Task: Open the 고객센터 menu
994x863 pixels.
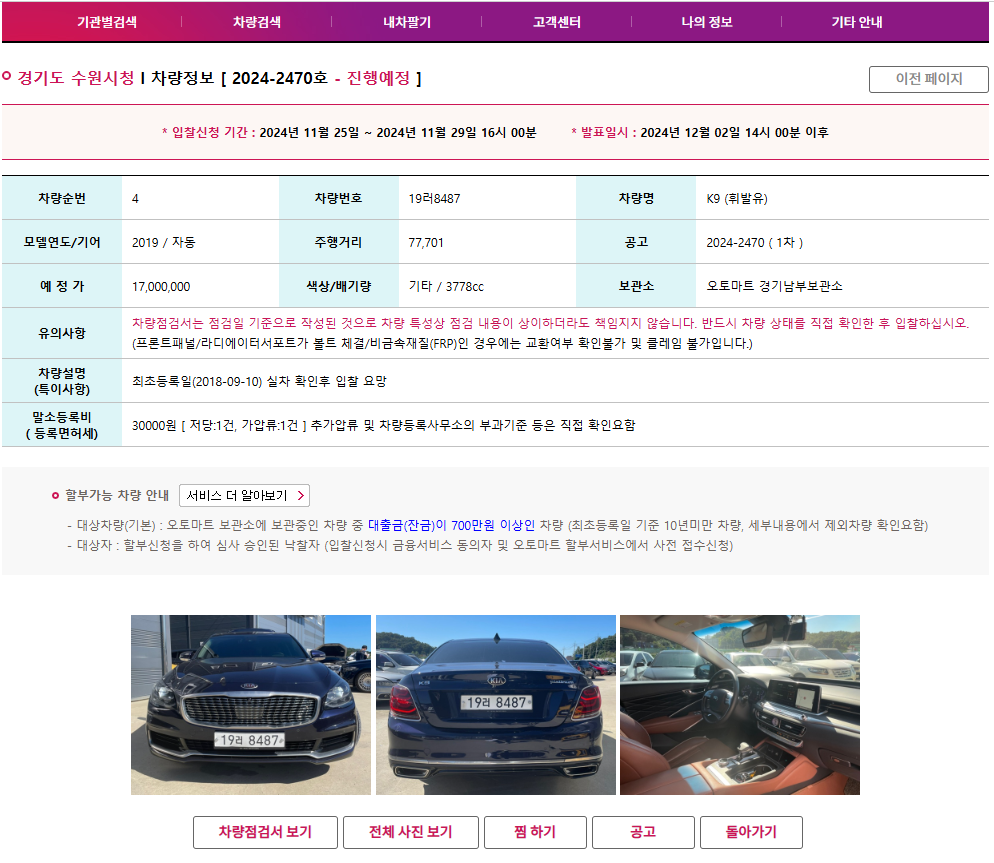Action: [x=557, y=22]
